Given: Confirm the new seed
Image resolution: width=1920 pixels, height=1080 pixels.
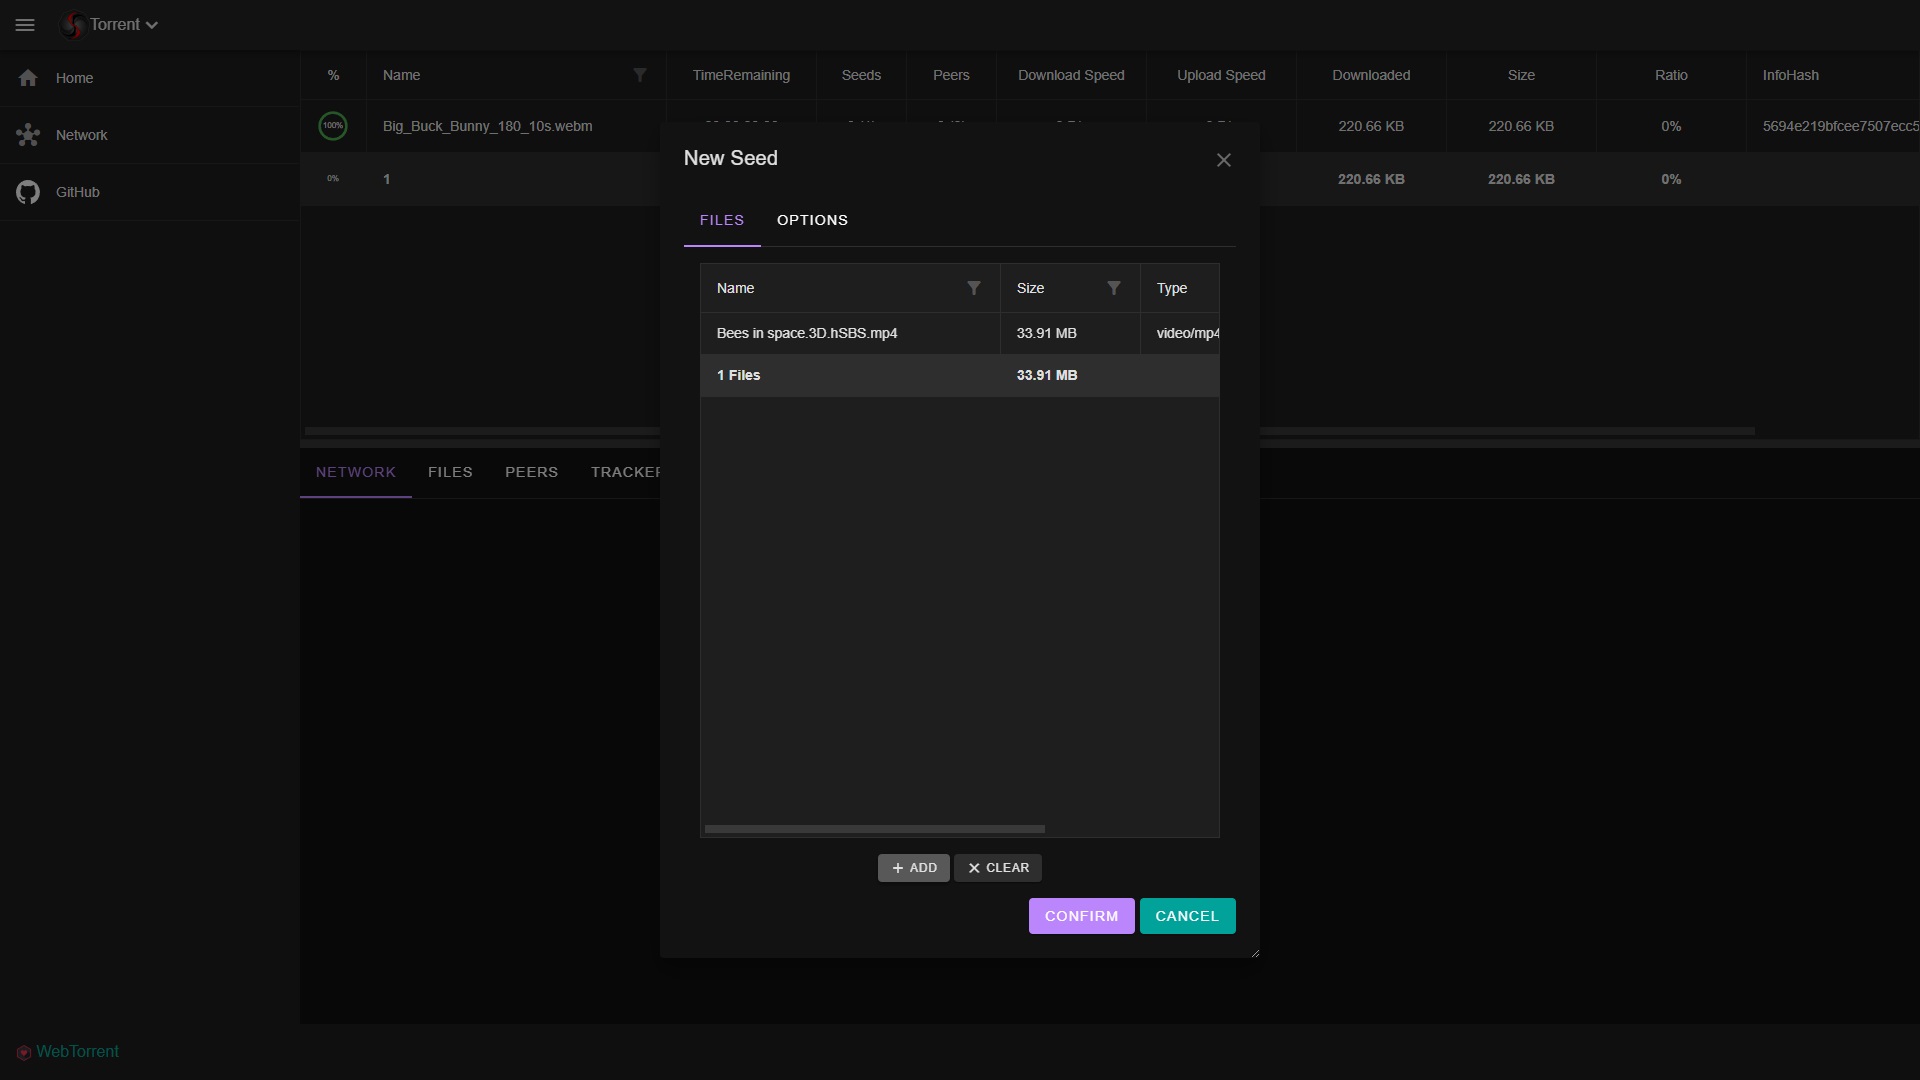Looking at the screenshot, I should coord(1081,916).
